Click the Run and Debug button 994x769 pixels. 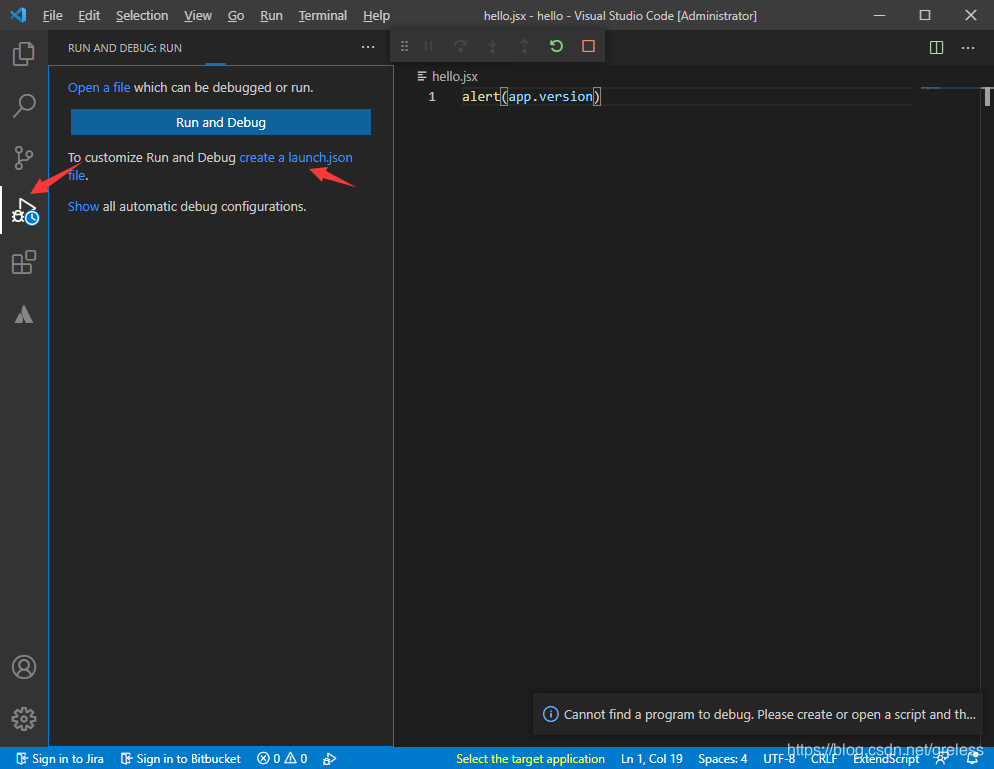221,122
